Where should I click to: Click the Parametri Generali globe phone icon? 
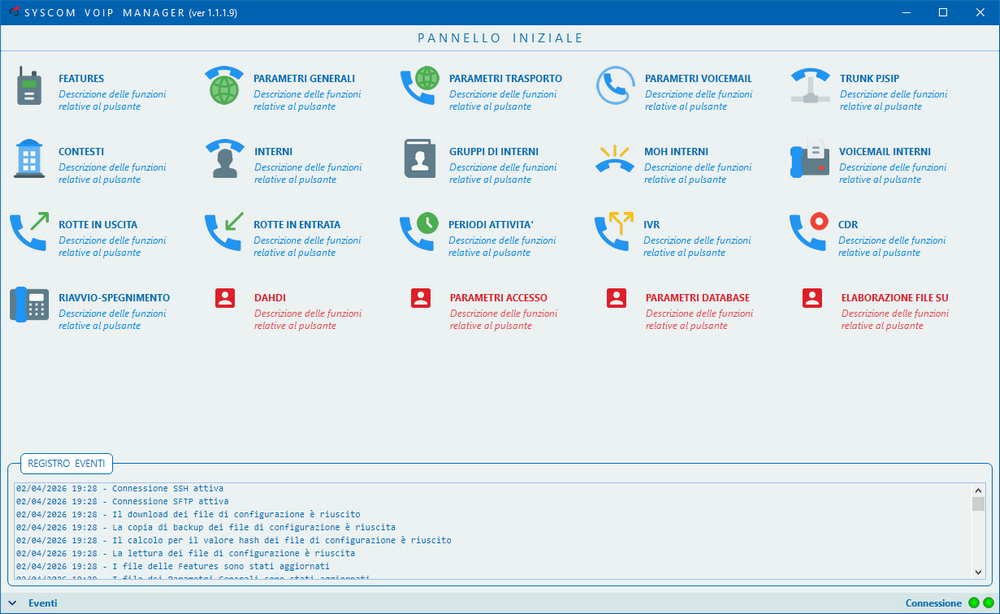click(x=225, y=87)
